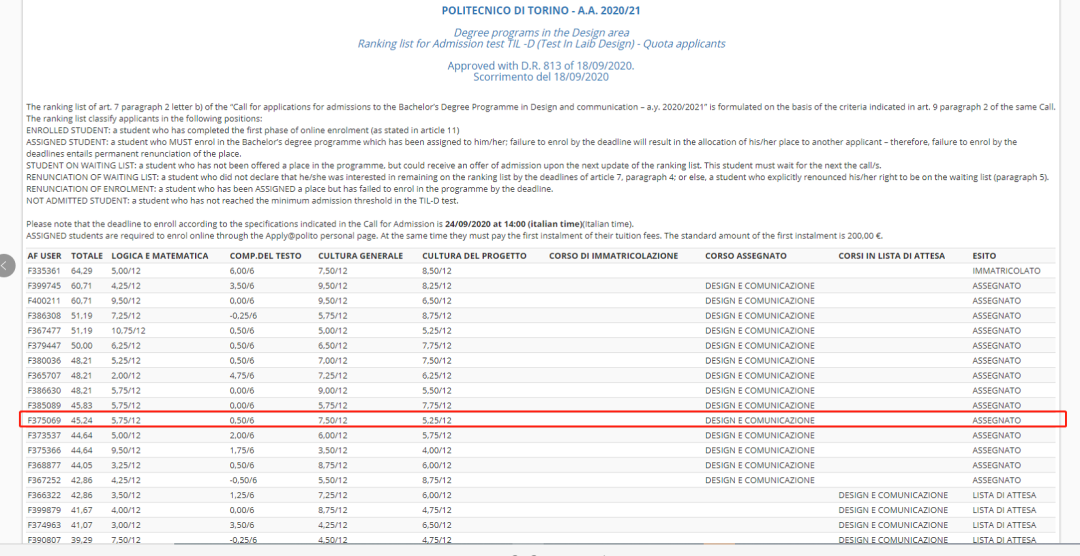
Task: Select the CORSO ASSEGNATO column header
Action: click(746, 256)
